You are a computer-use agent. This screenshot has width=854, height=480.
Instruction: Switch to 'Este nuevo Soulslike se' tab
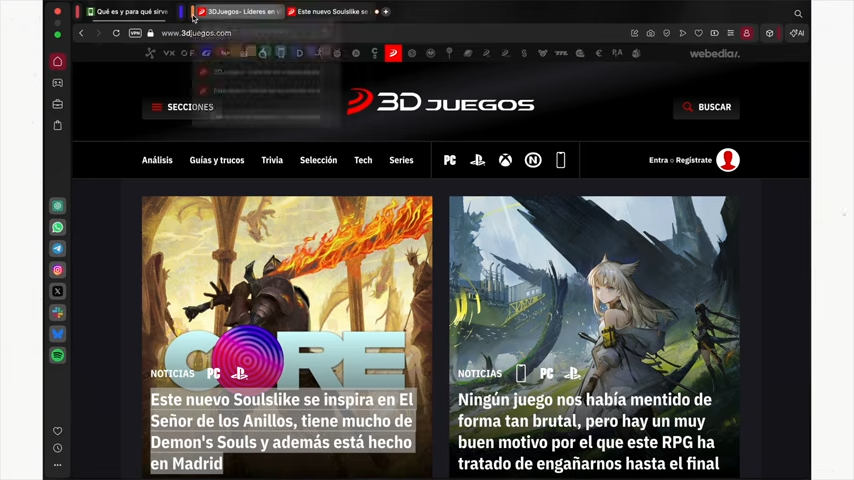coord(328,11)
